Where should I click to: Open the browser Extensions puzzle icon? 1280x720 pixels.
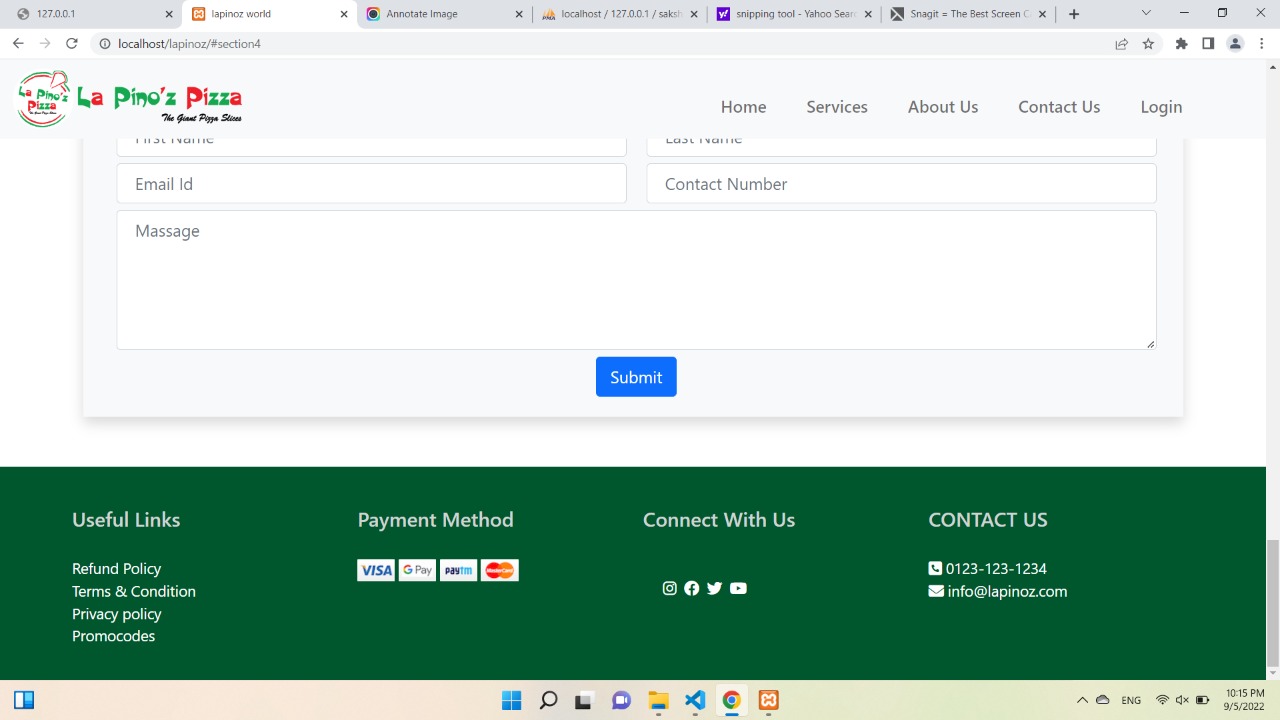point(1181,43)
